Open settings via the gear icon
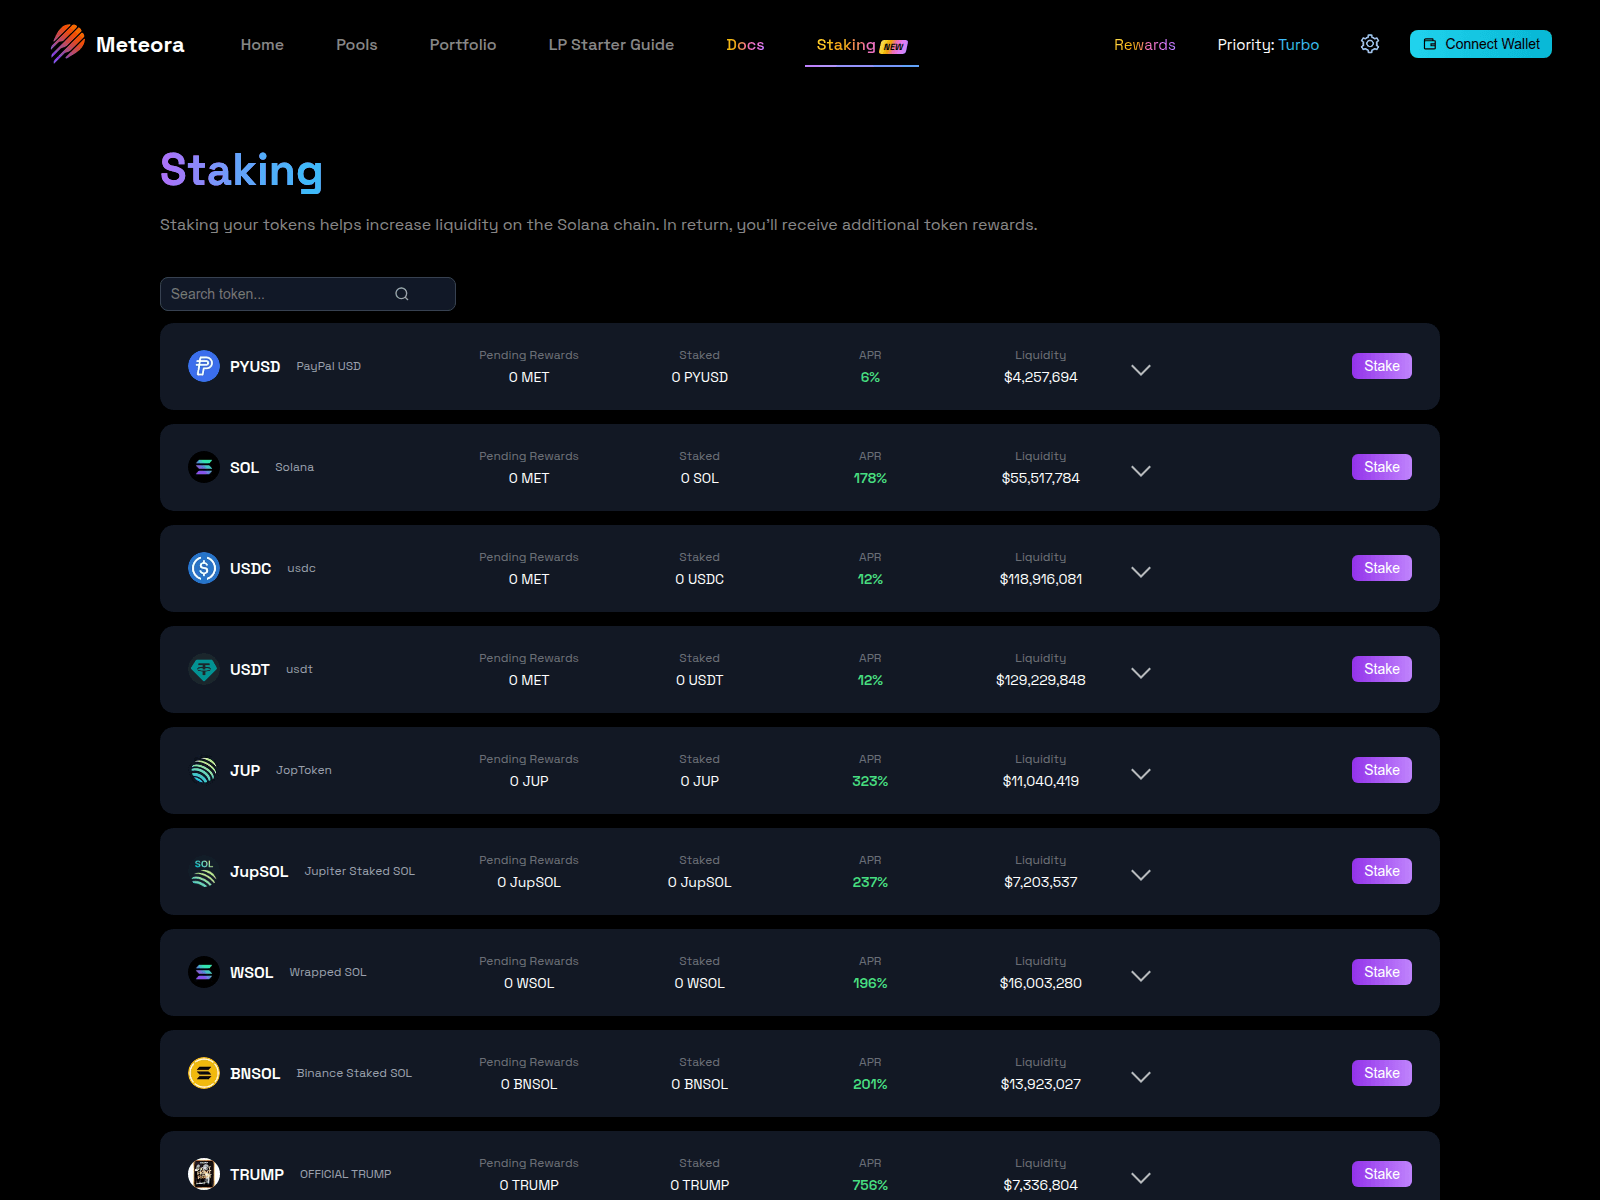 point(1369,43)
